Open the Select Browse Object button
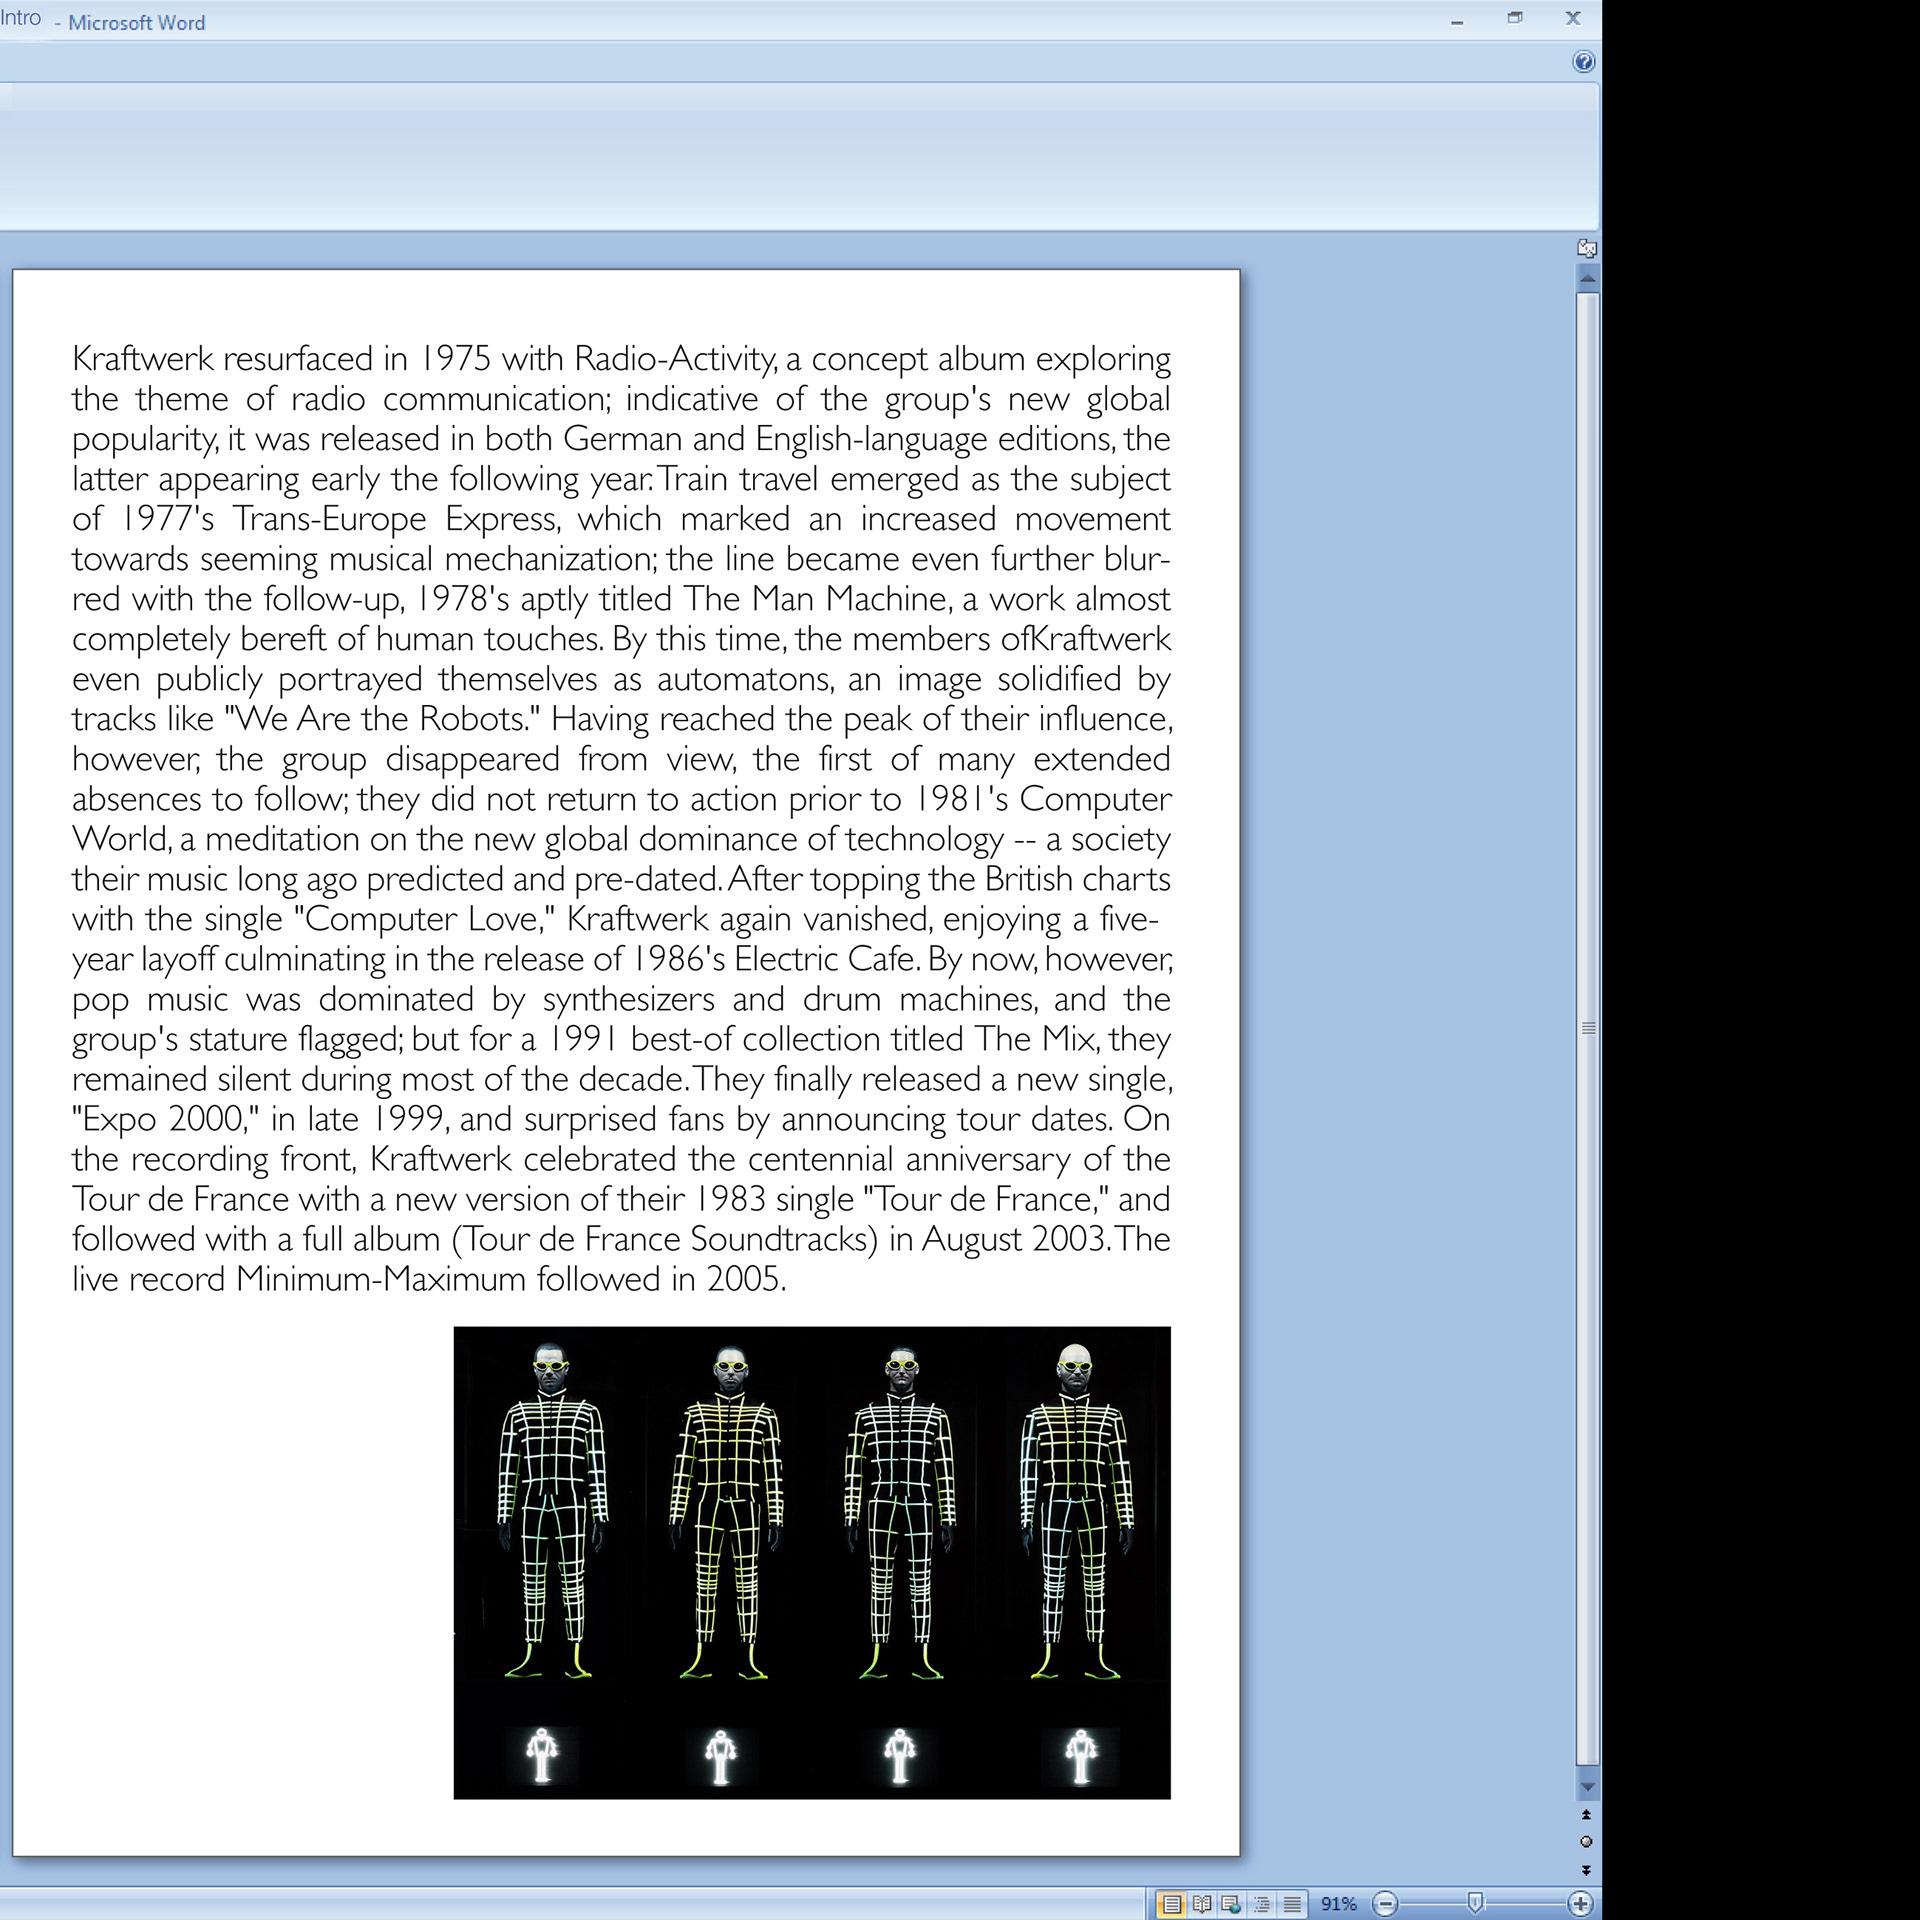Screen dimensions: 1920x1920 pyautogui.click(x=1586, y=1841)
